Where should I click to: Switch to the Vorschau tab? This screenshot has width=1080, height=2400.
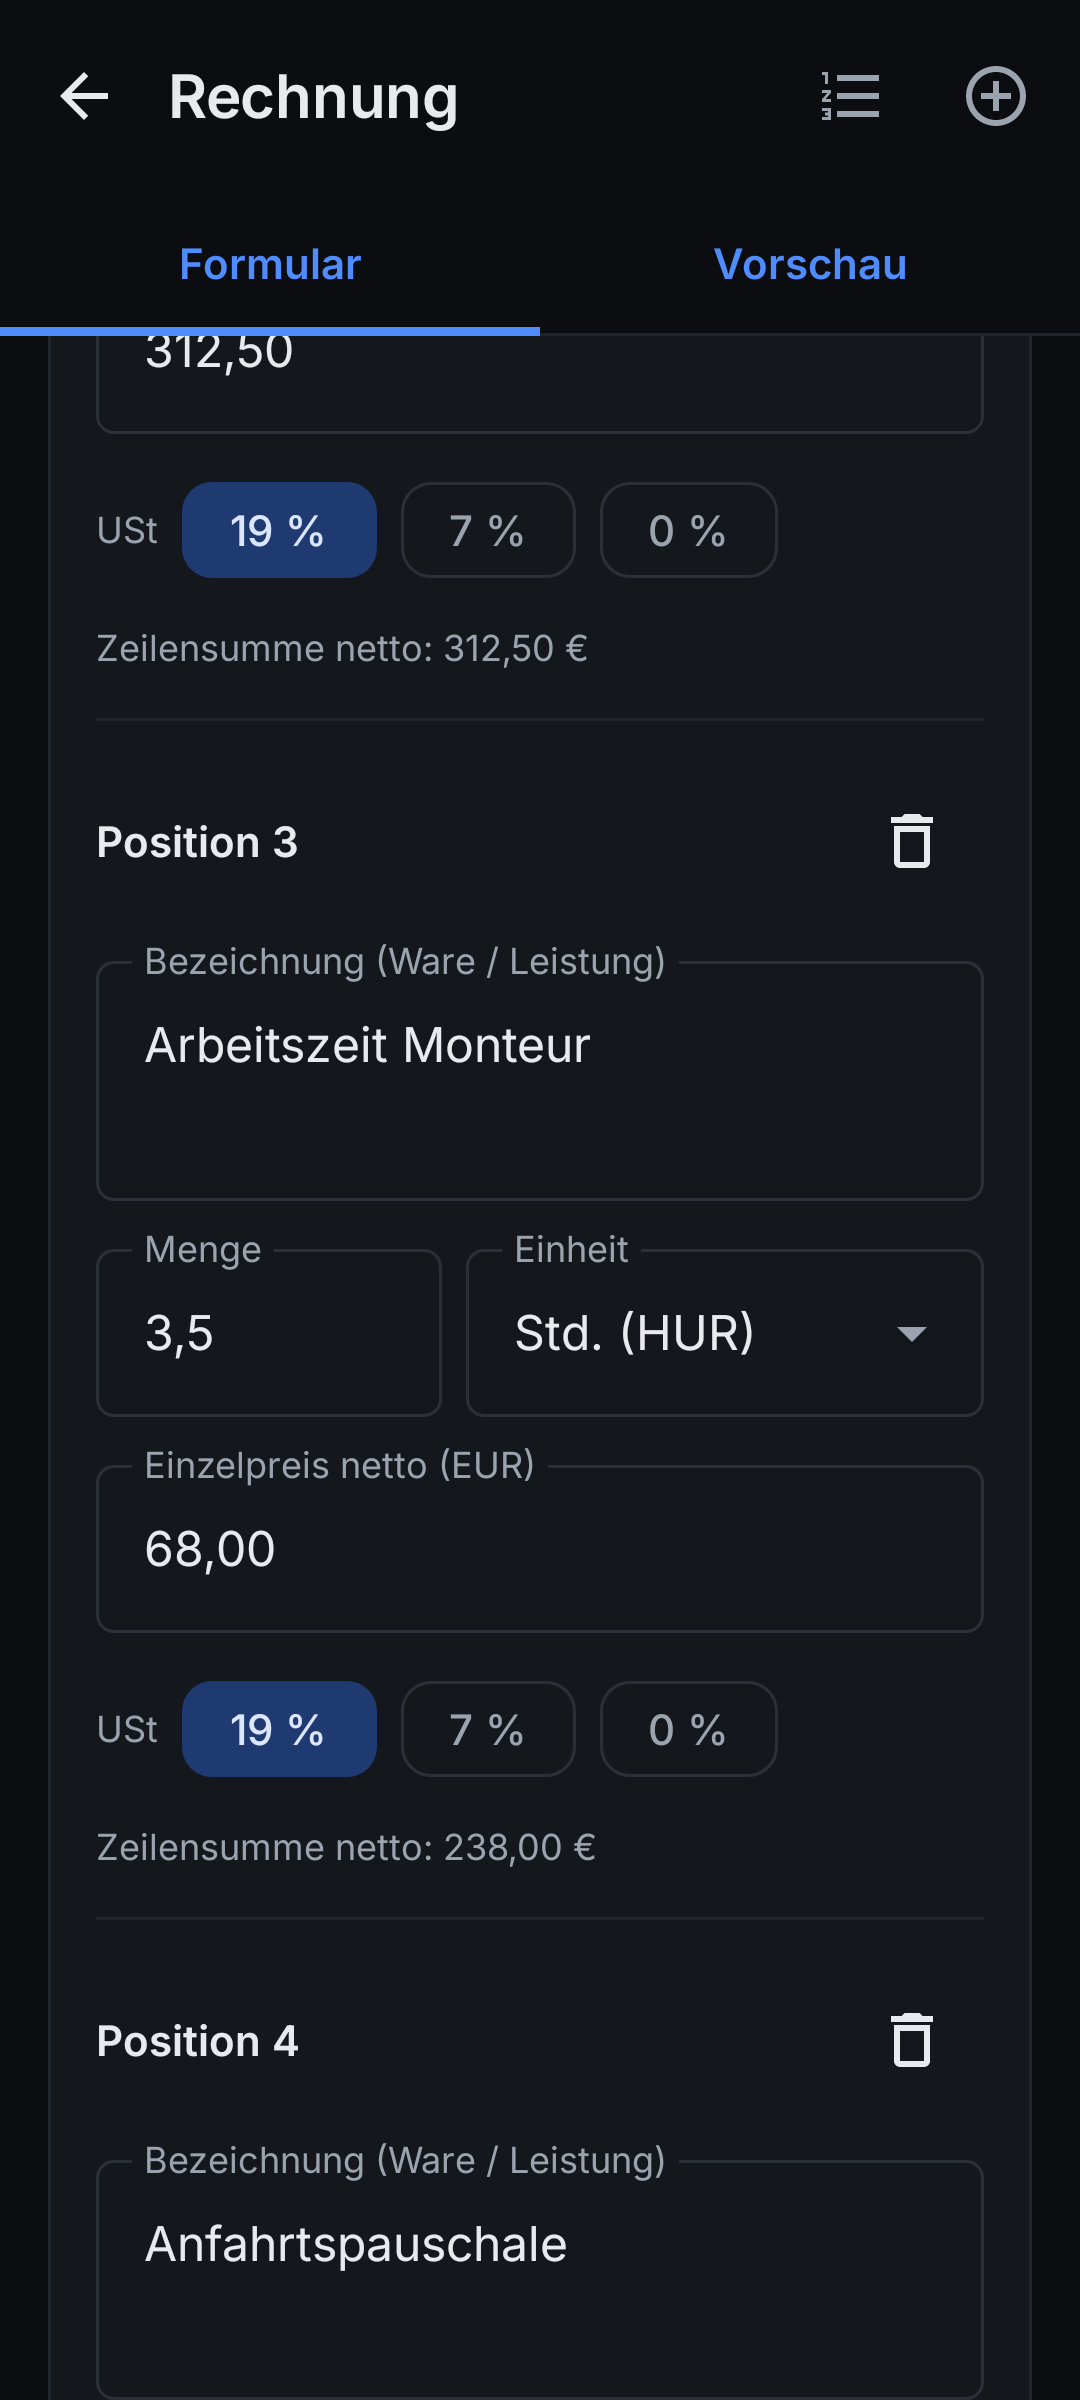[810, 265]
